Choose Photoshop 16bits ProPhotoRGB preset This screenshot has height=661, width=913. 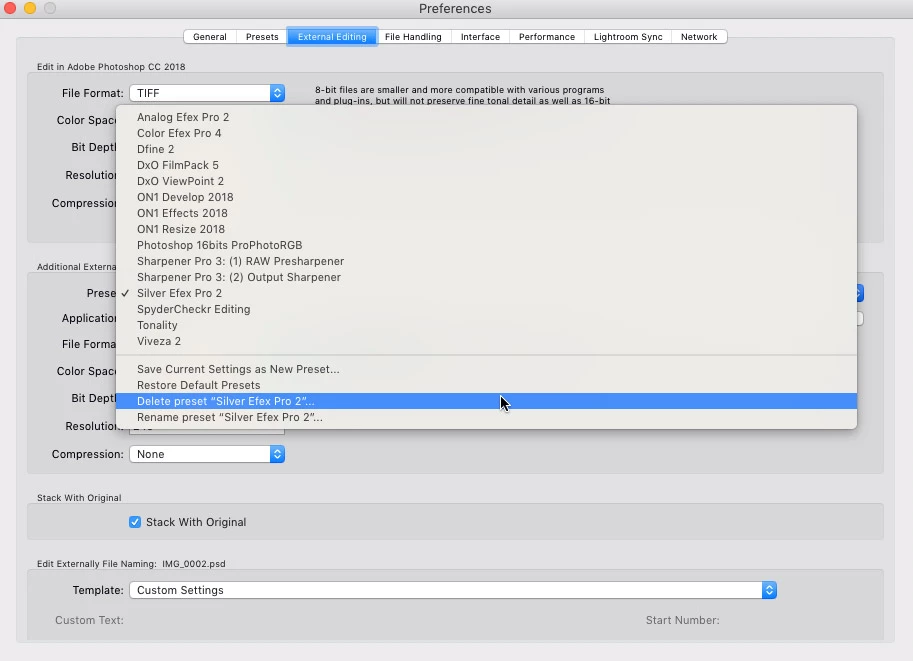click(x=486, y=245)
